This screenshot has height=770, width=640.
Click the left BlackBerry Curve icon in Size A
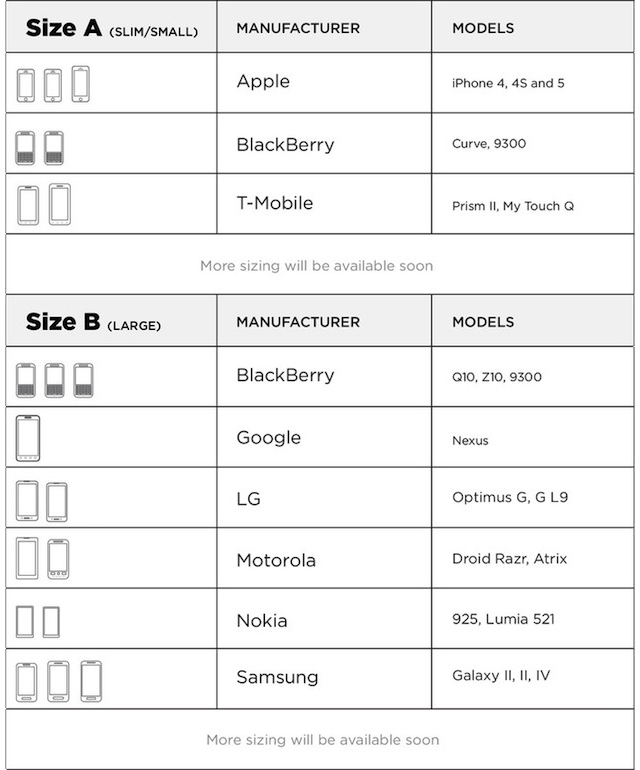[x=26, y=147]
